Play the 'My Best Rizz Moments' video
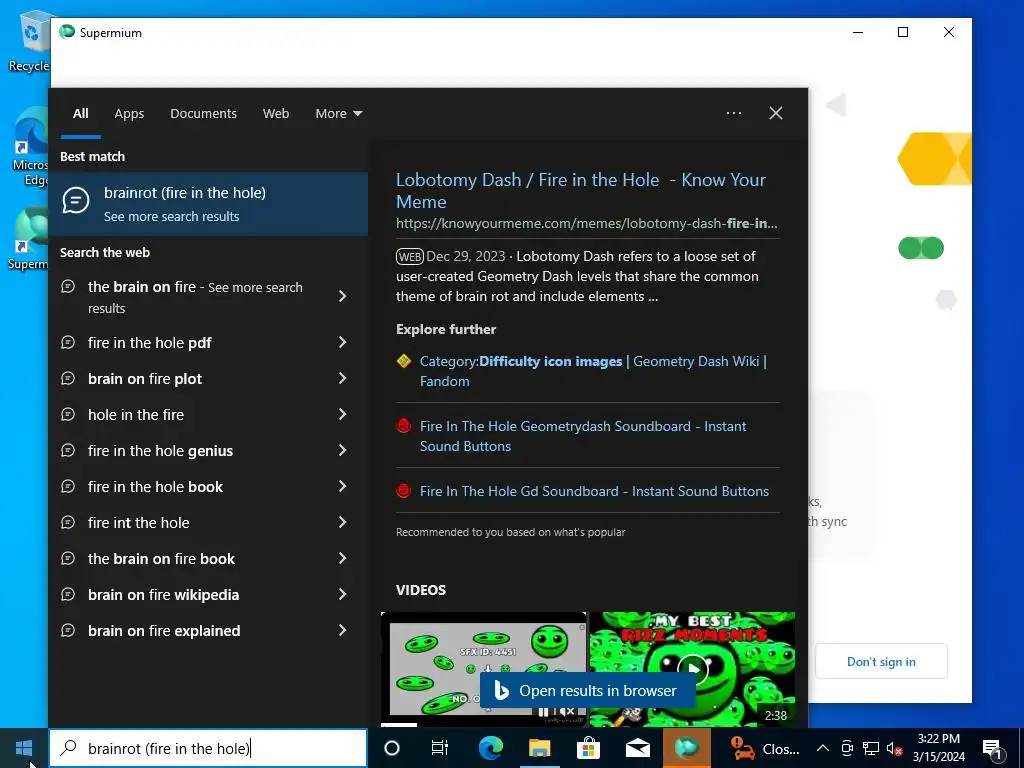The image size is (1024, 768). (x=692, y=669)
